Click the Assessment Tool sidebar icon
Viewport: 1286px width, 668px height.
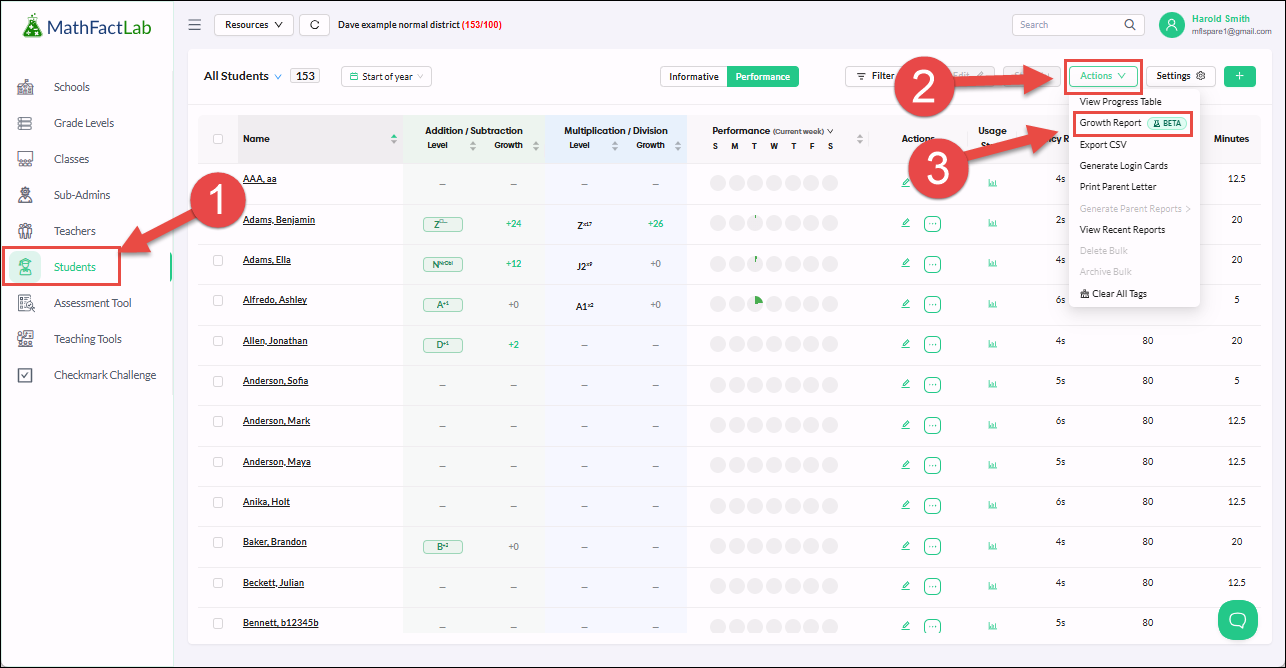pyautogui.click(x=26, y=303)
